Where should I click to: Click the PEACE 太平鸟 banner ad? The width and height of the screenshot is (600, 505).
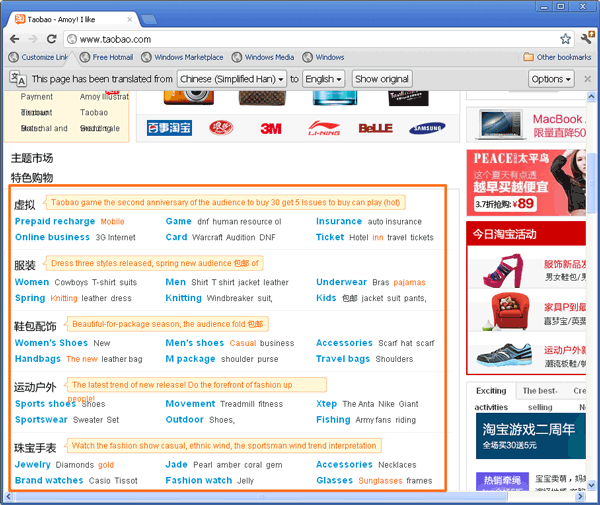coord(526,183)
